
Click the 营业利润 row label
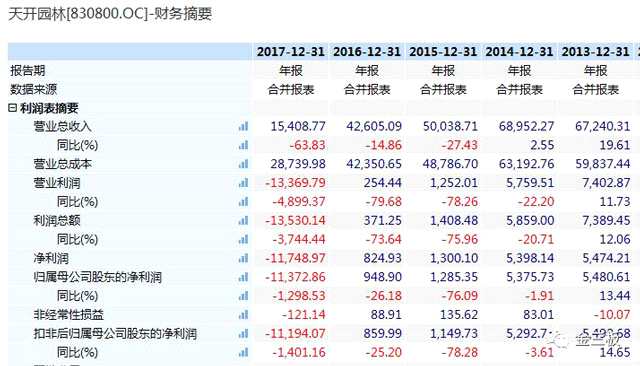(x=57, y=183)
